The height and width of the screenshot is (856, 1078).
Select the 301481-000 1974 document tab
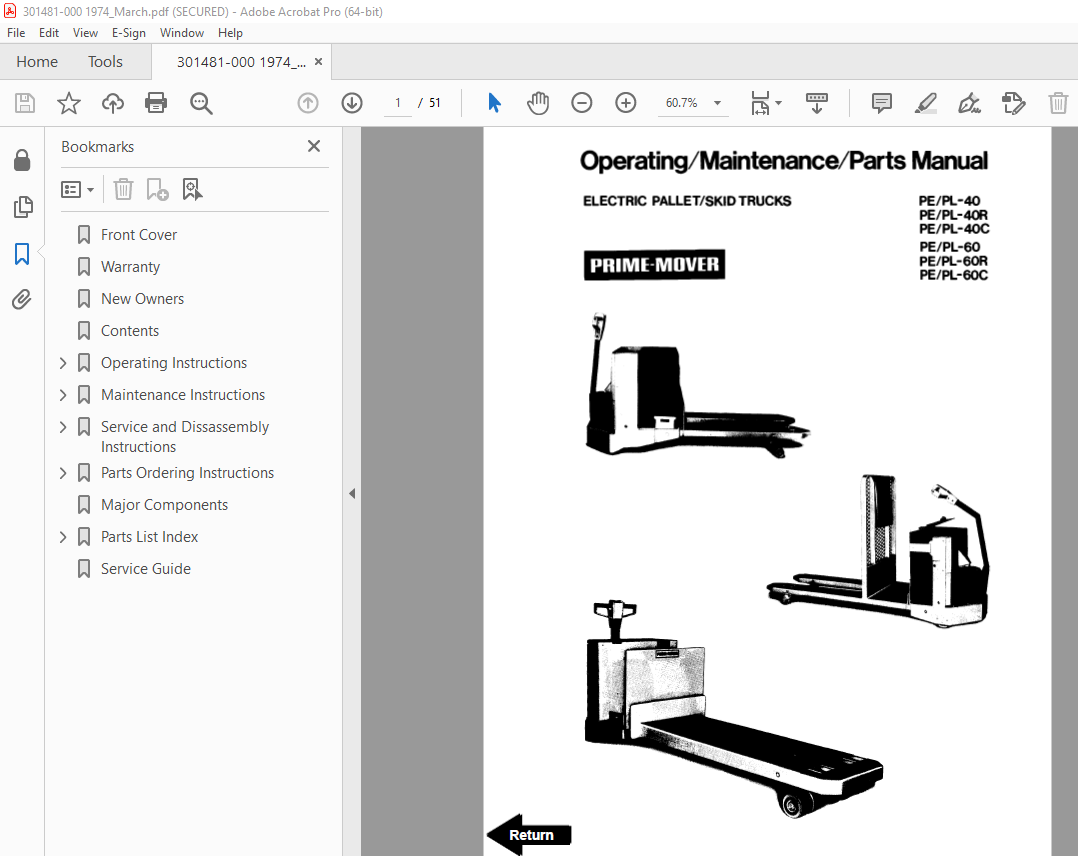[x=241, y=62]
